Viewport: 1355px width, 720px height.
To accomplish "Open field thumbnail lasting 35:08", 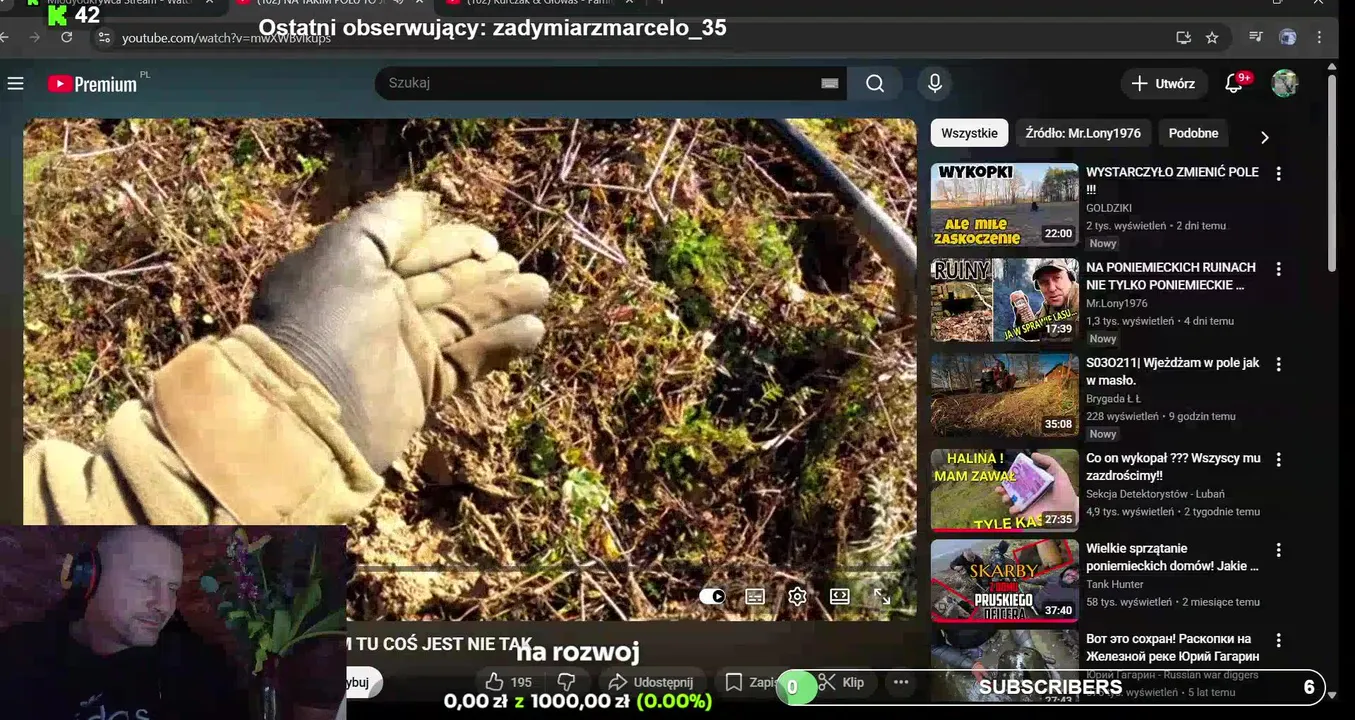I will tap(1004, 395).
